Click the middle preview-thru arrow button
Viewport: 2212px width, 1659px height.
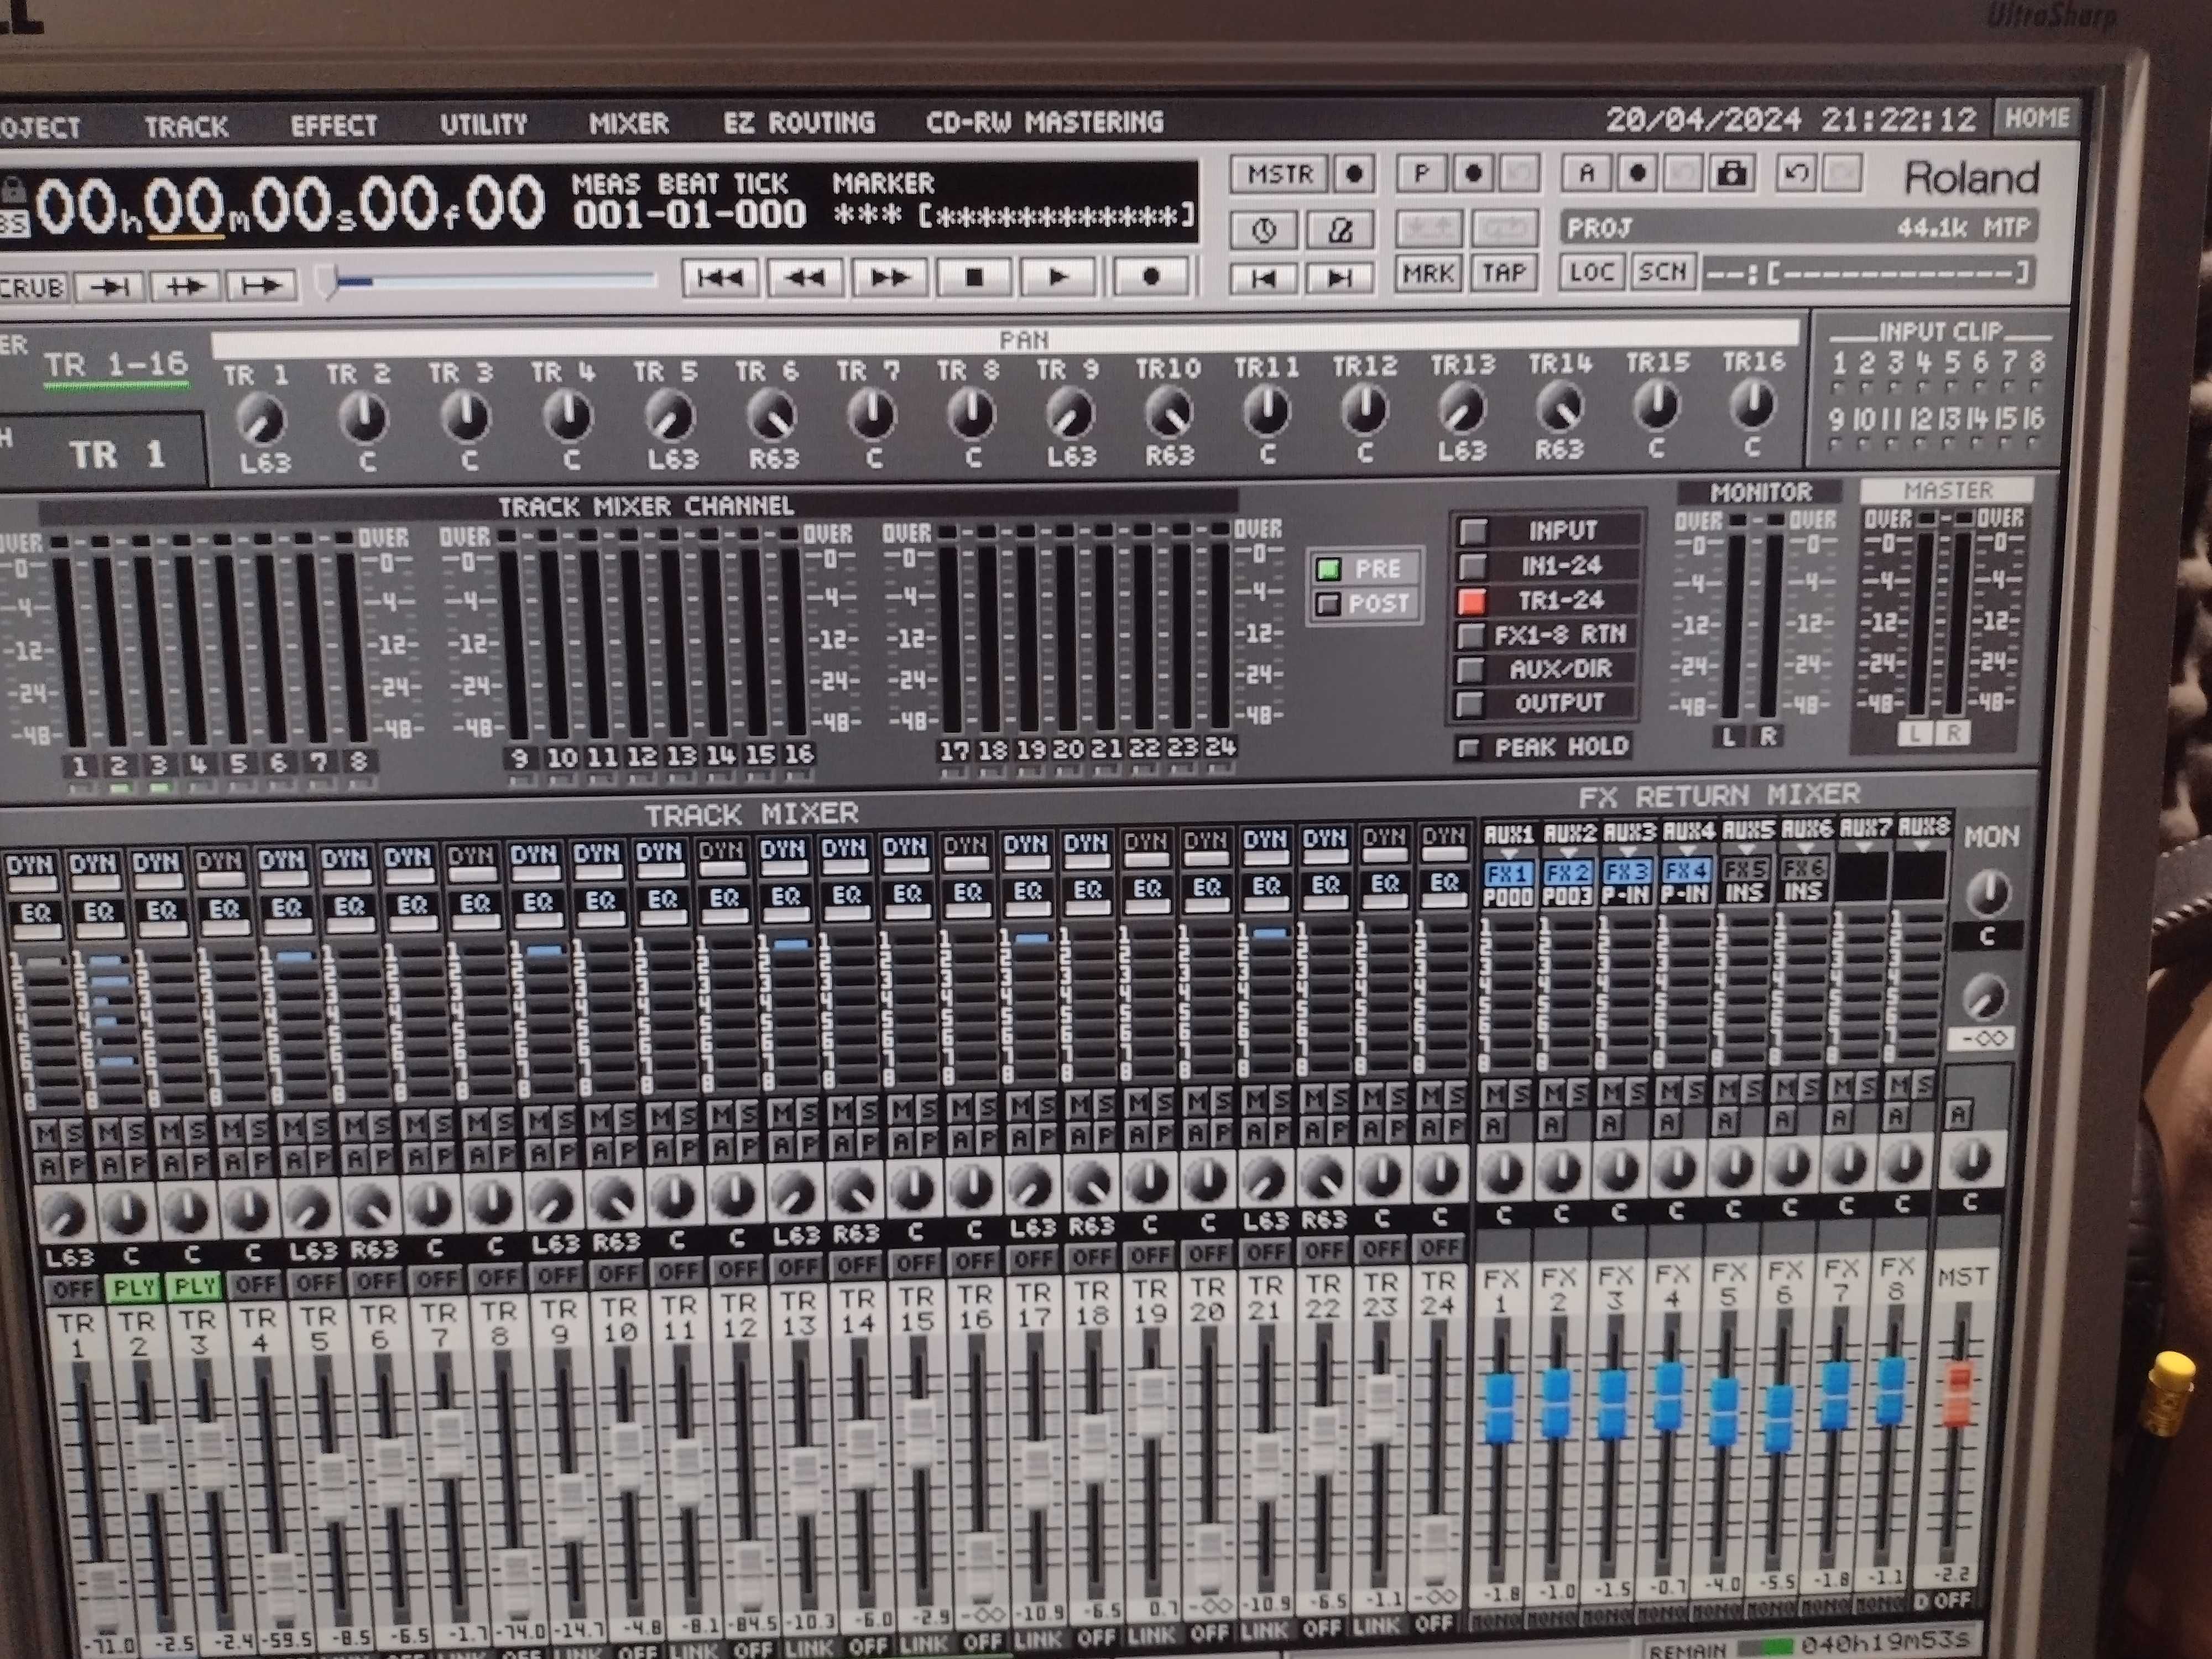(185, 286)
